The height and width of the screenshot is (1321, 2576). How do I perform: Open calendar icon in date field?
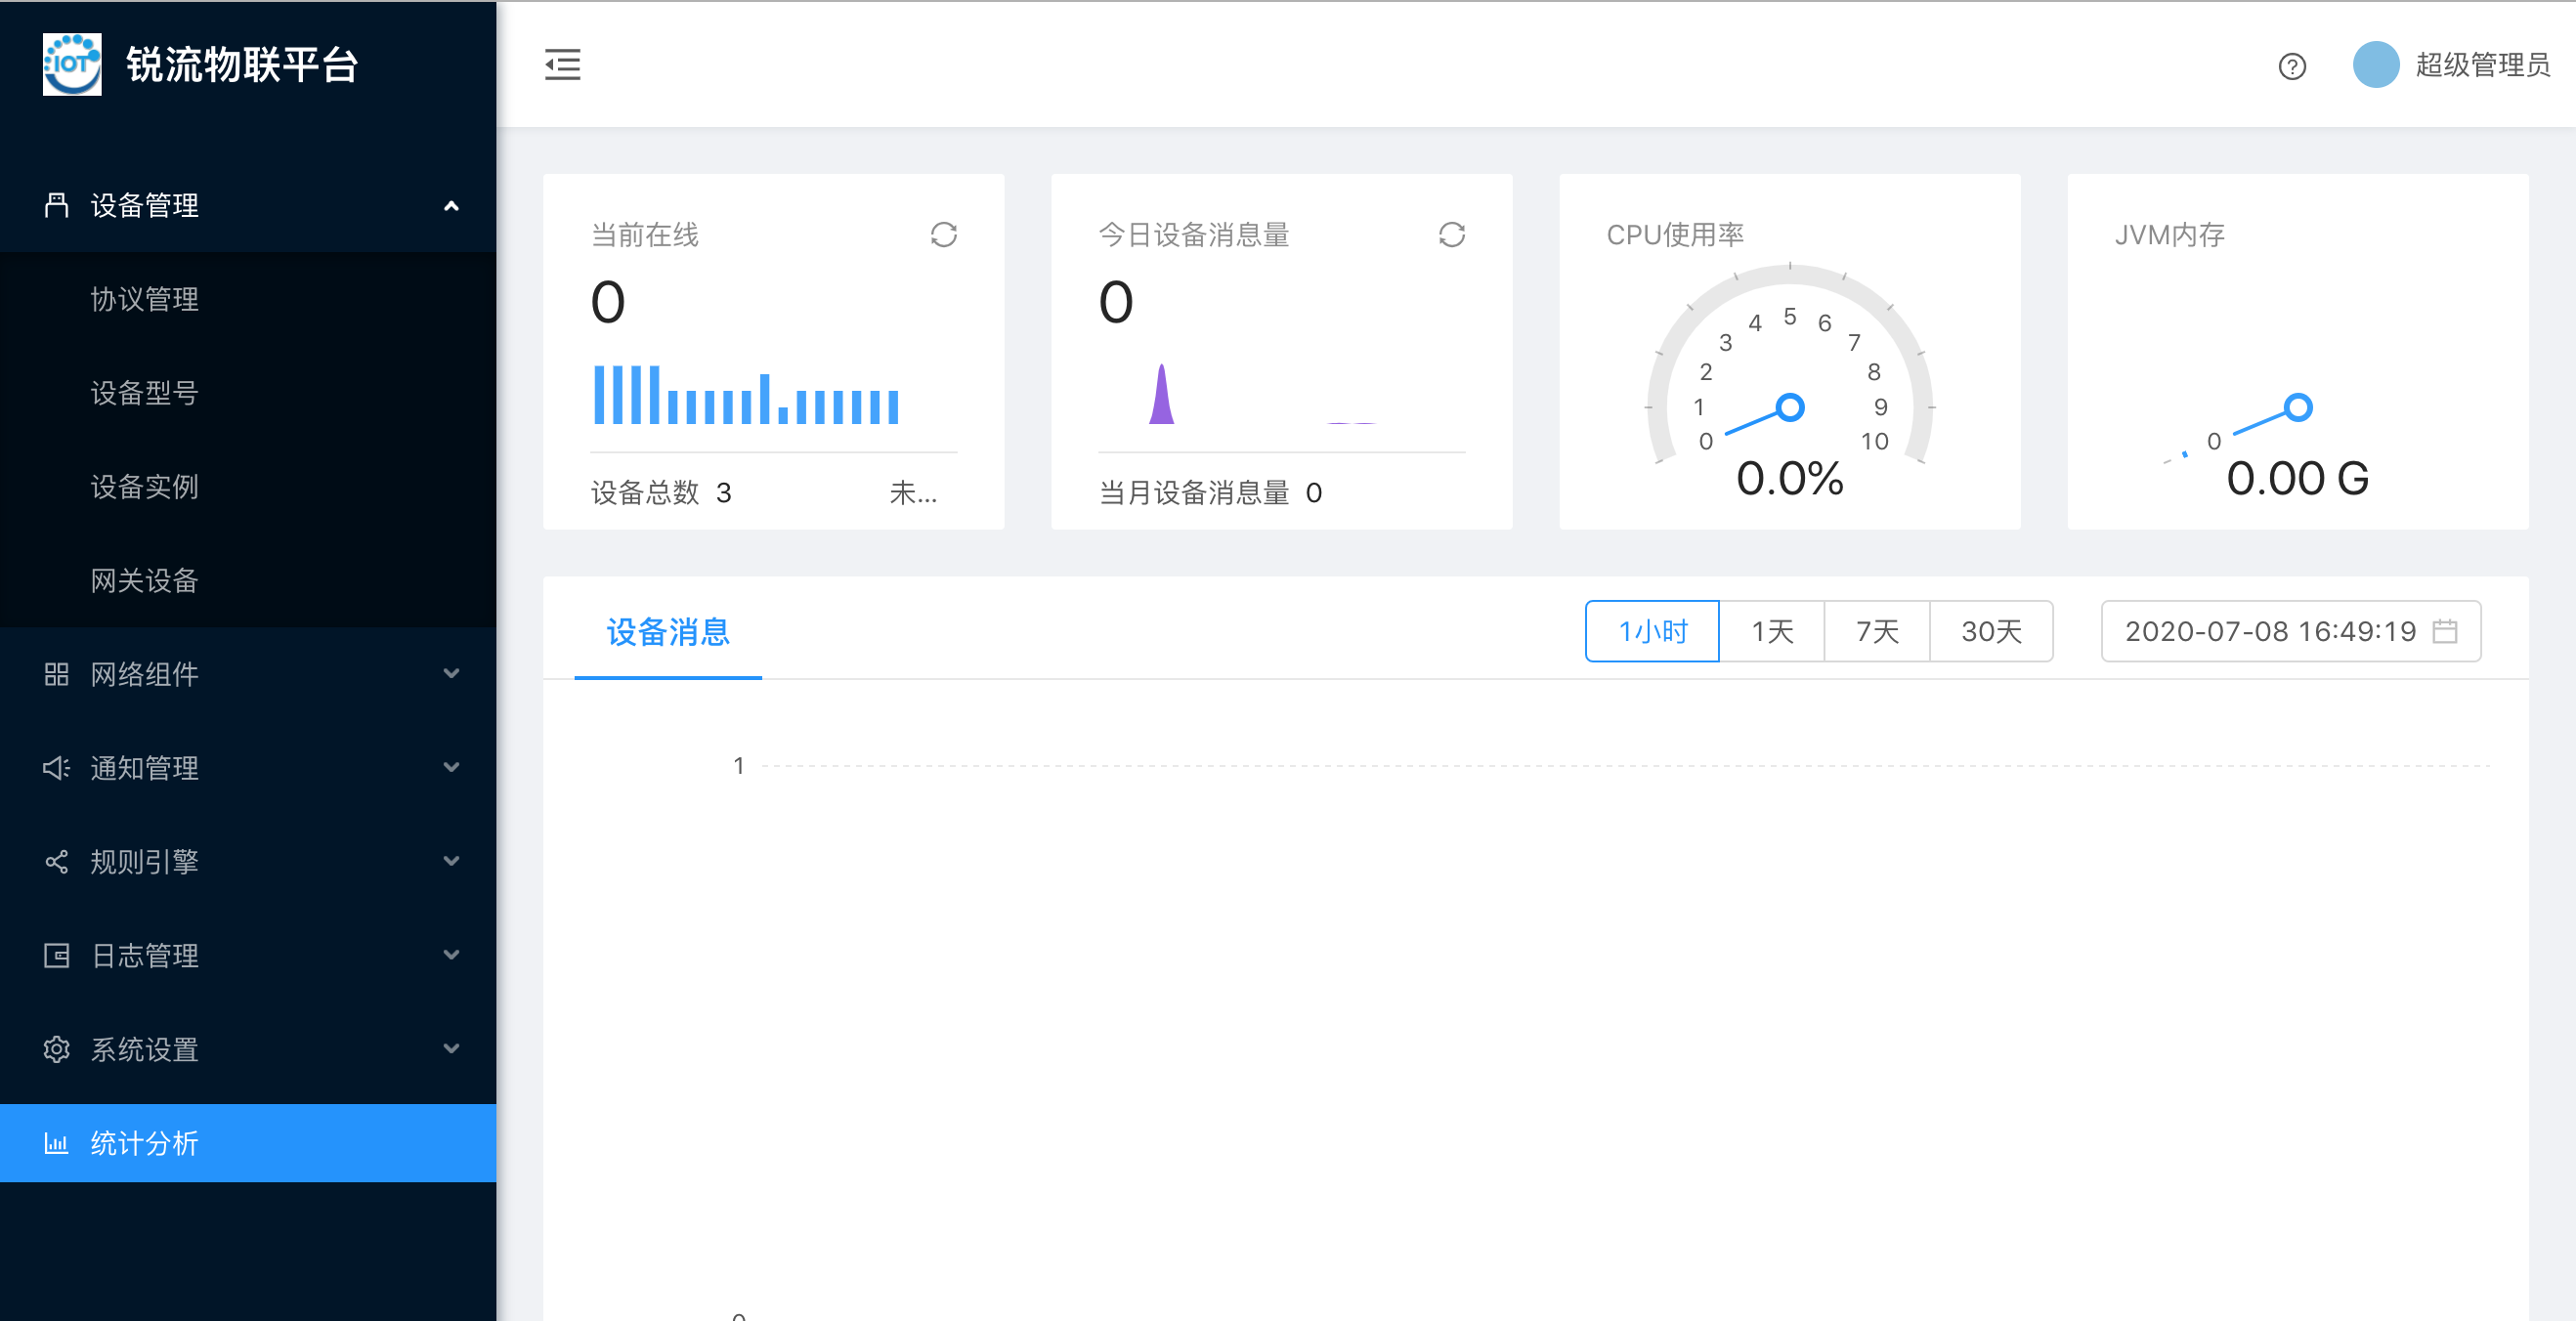[2444, 631]
